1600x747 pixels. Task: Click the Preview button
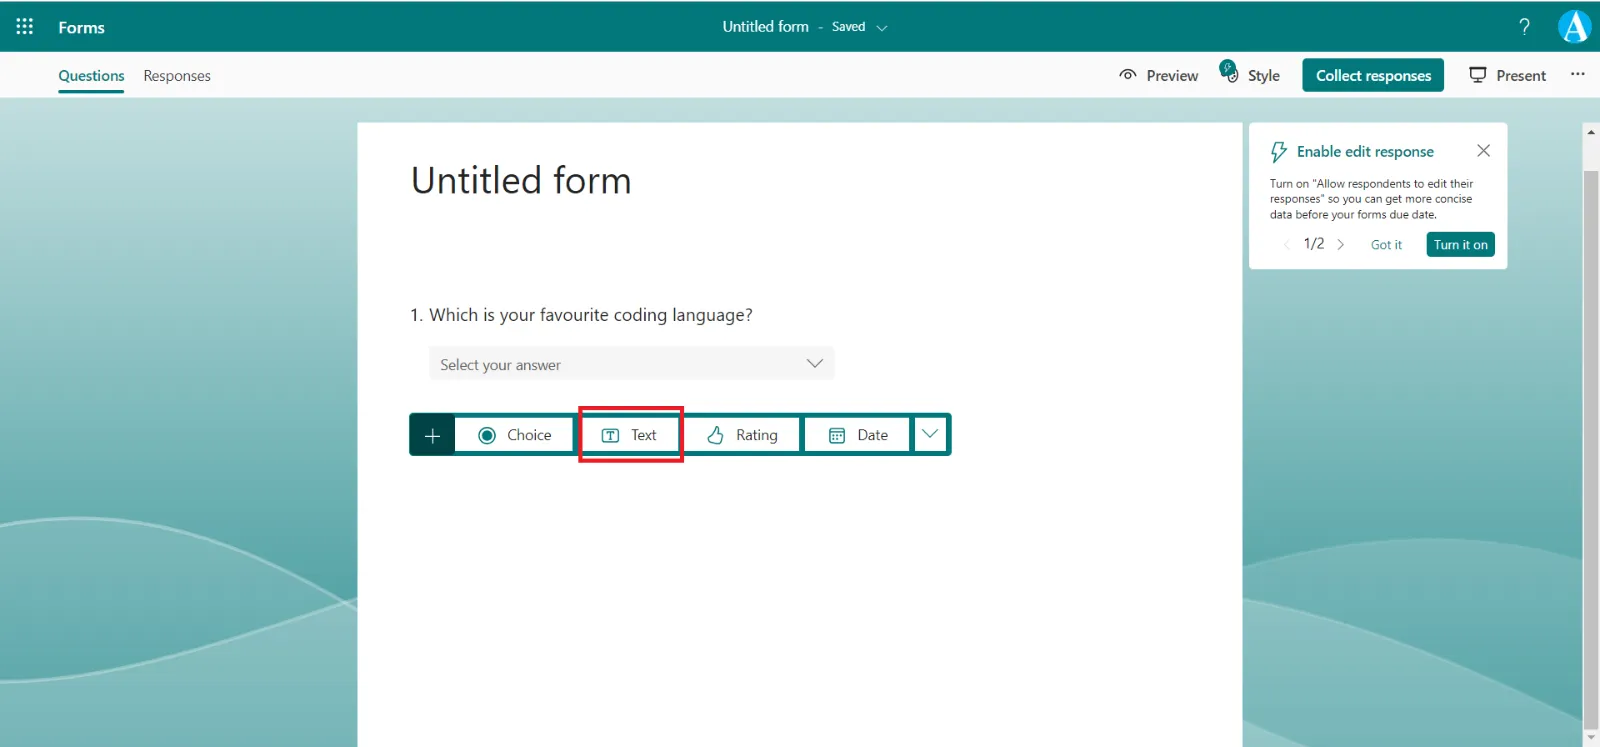click(x=1158, y=75)
